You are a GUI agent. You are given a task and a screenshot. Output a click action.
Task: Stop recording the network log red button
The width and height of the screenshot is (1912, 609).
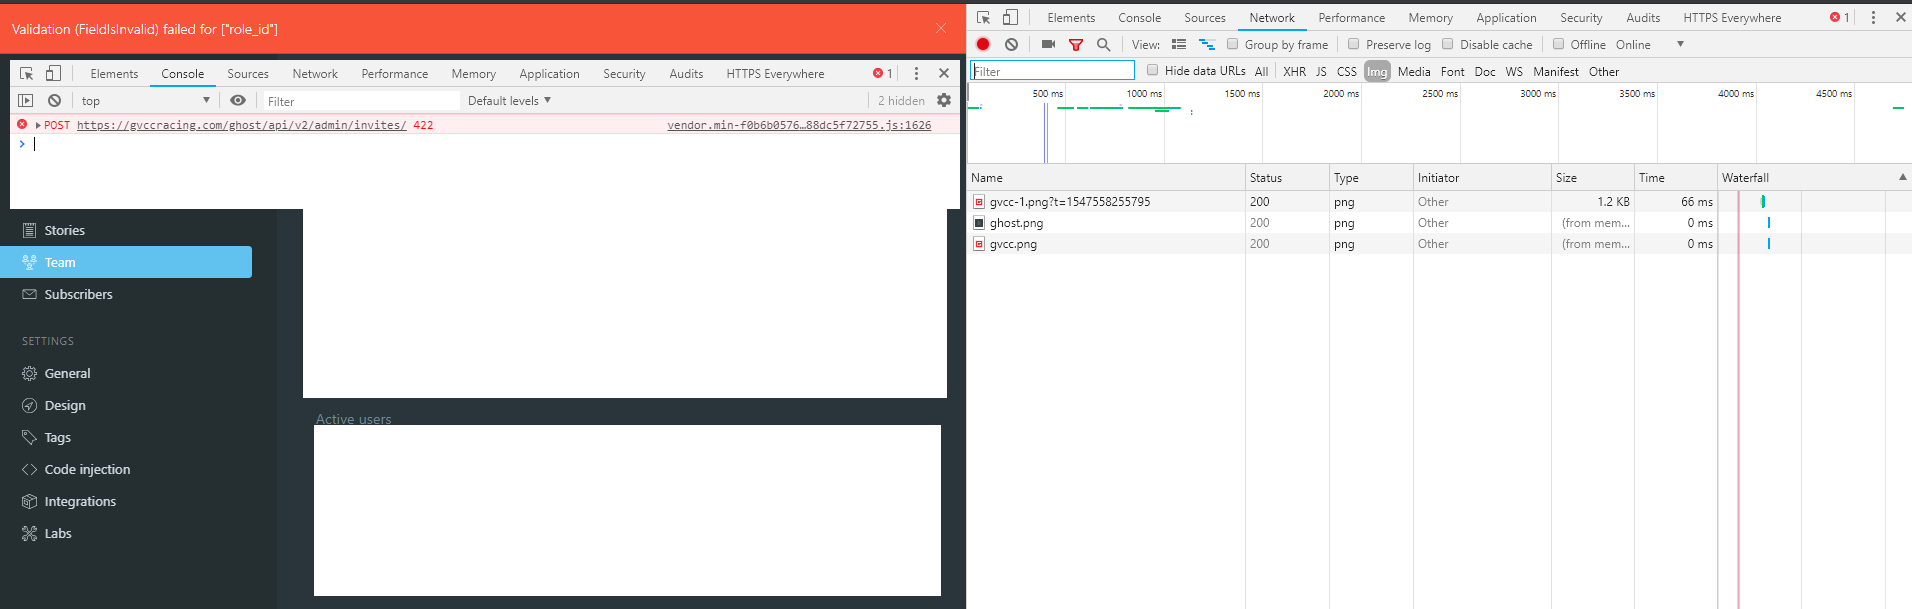(983, 44)
